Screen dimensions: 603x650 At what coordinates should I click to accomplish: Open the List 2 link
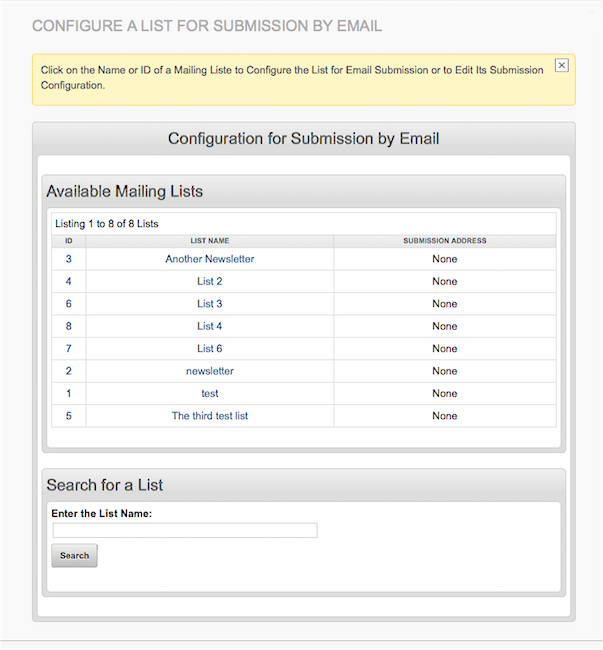point(210,281)
